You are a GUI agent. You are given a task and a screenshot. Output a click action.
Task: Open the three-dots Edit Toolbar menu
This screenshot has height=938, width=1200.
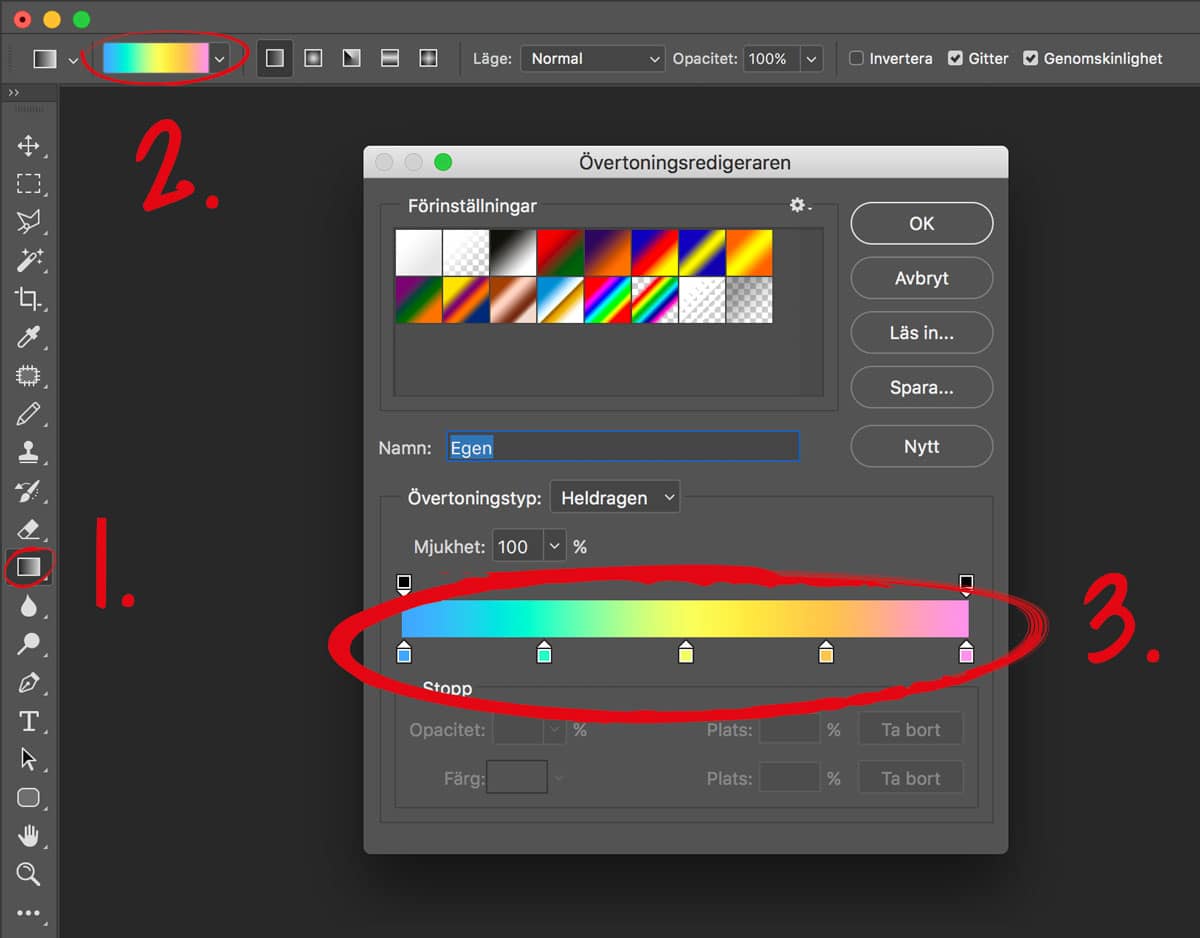28,913
